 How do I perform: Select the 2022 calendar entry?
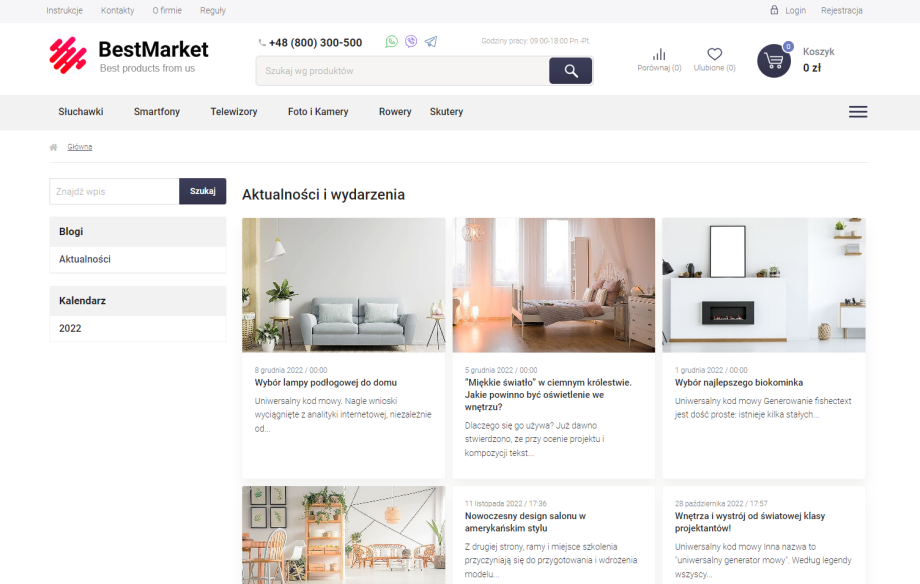click(x=70, y=328)
